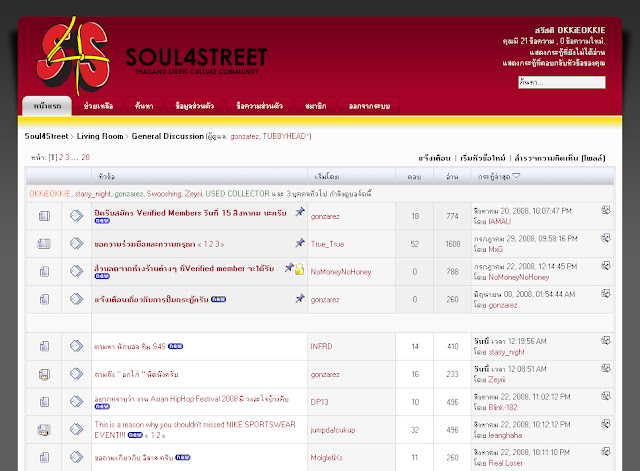View last poster leanghaha profile

click(x=505, y=435)
